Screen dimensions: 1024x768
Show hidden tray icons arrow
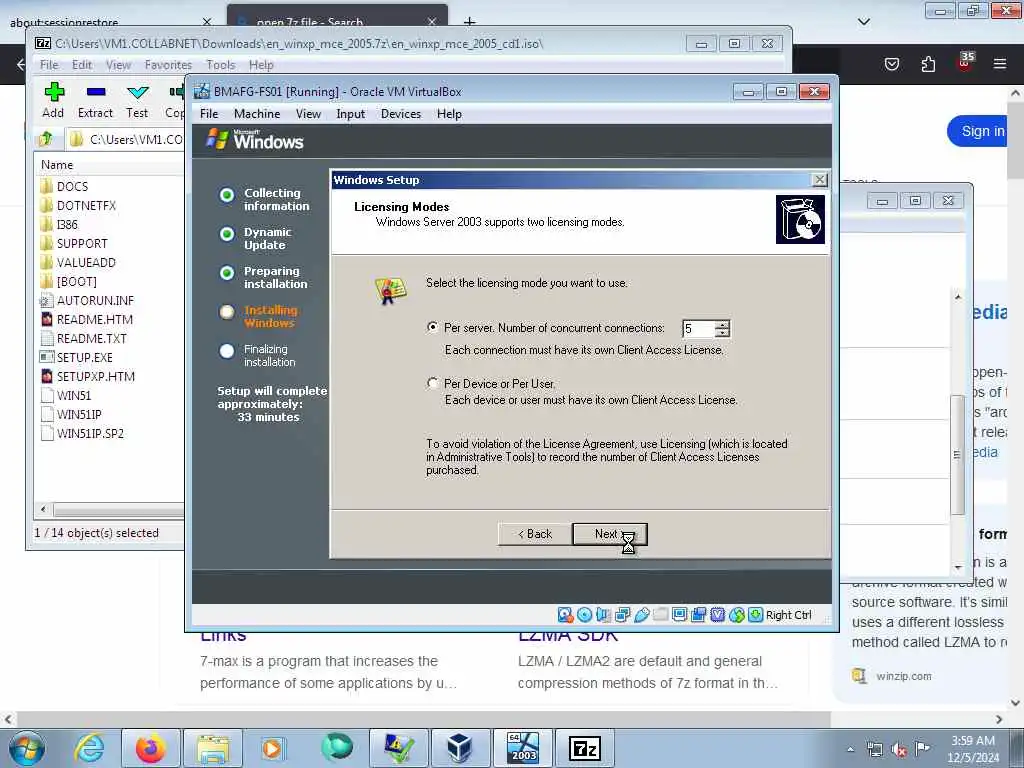click(x=850, y=750)
